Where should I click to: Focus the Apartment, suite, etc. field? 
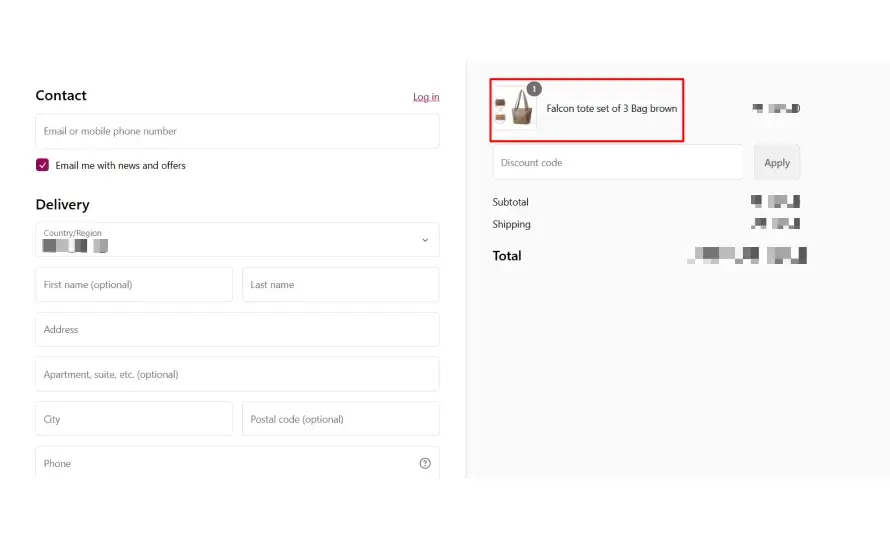[237, 374]
